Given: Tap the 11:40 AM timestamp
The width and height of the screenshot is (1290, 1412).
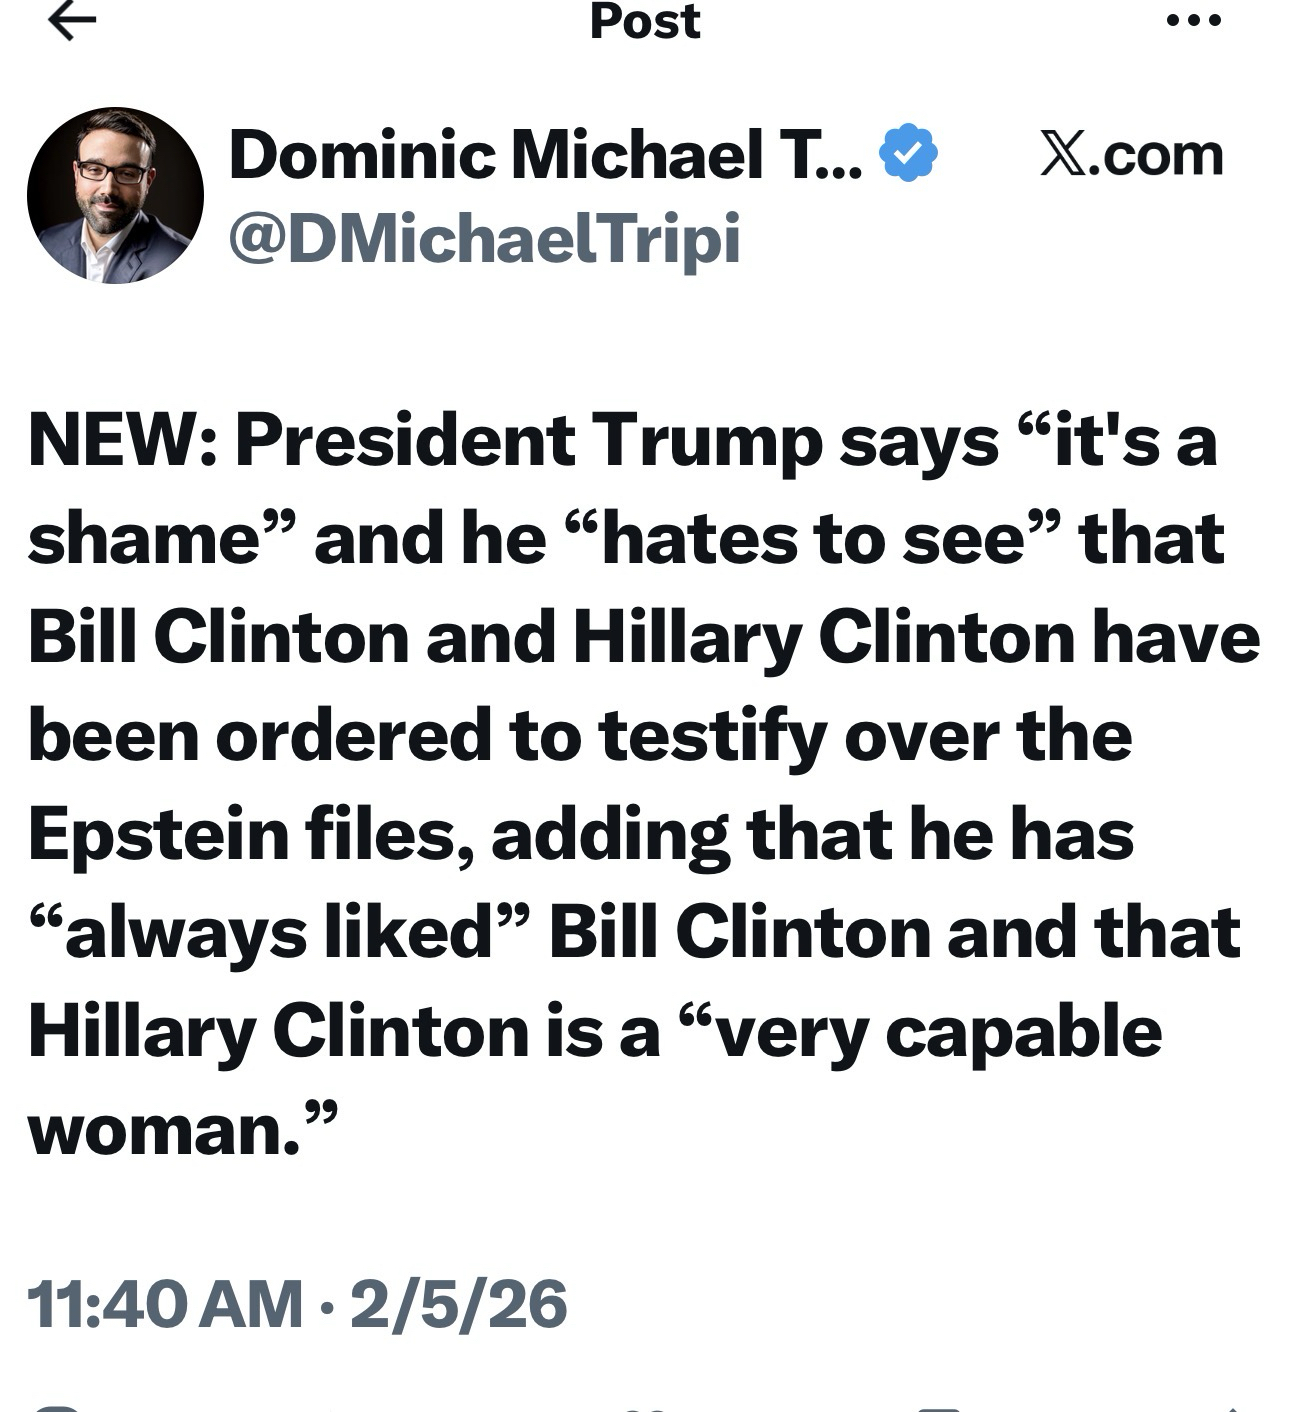Looking at the screenshot, I should pos(165,1304).
